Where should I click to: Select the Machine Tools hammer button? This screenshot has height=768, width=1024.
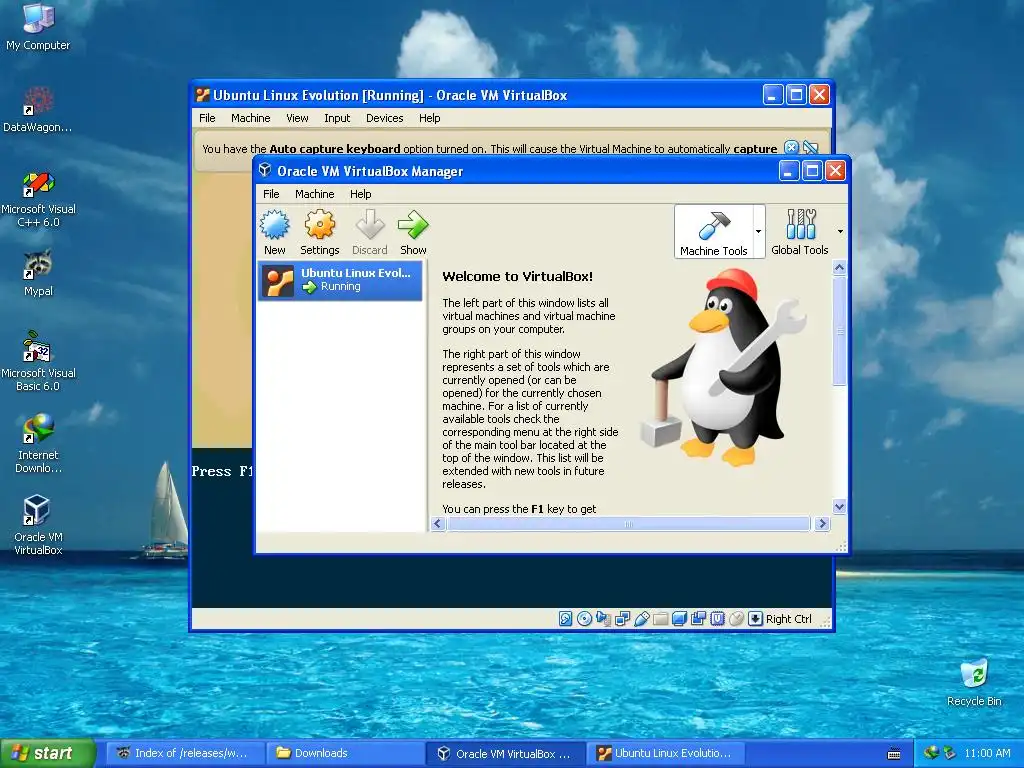[x=714, y=231]
